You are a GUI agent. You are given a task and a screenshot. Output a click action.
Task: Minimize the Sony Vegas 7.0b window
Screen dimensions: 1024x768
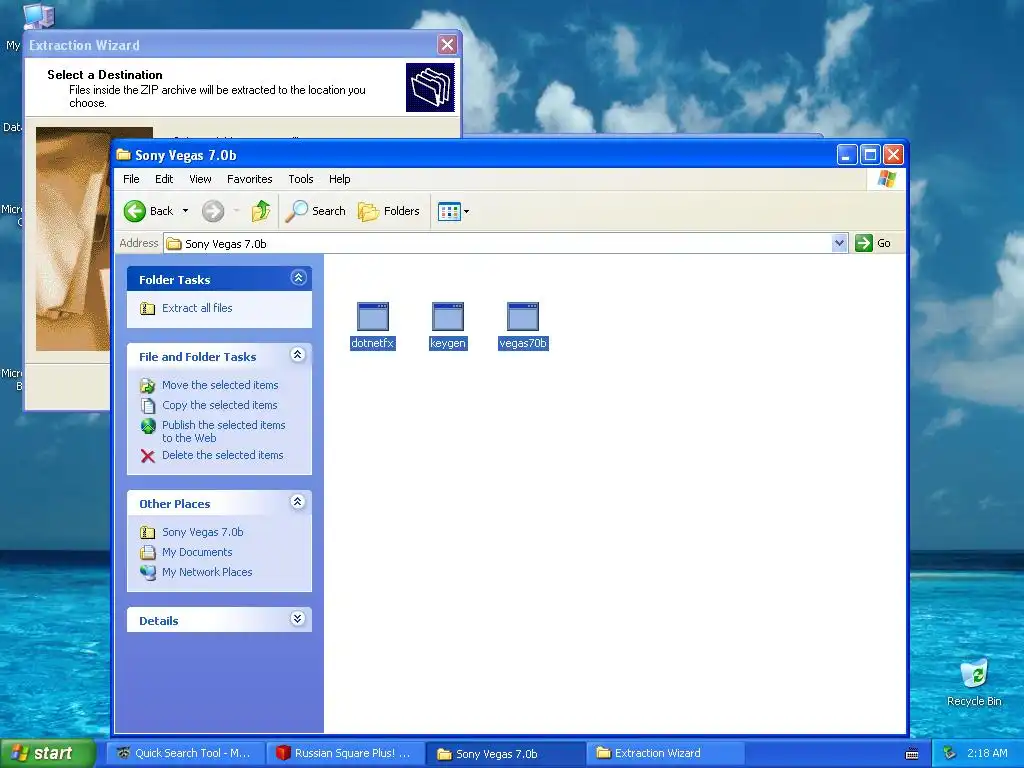click(x=847, y=155)
